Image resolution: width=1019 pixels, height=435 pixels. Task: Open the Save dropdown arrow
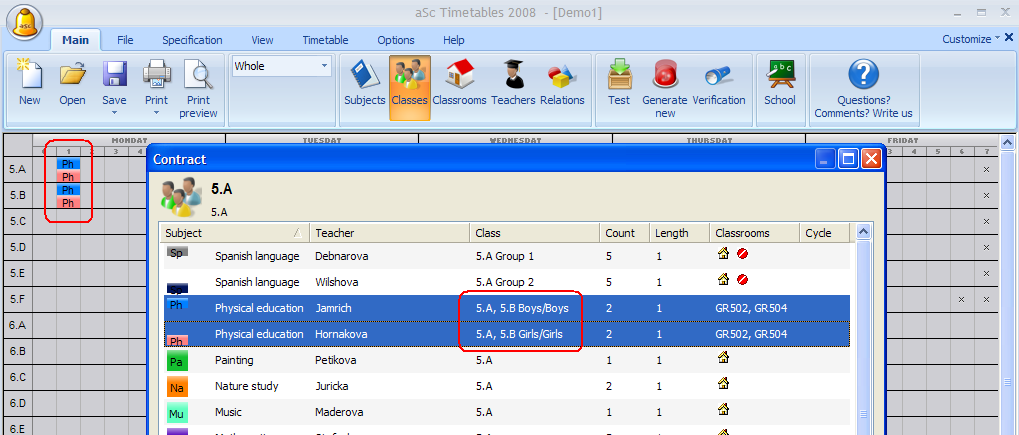[x=114, y=113]
